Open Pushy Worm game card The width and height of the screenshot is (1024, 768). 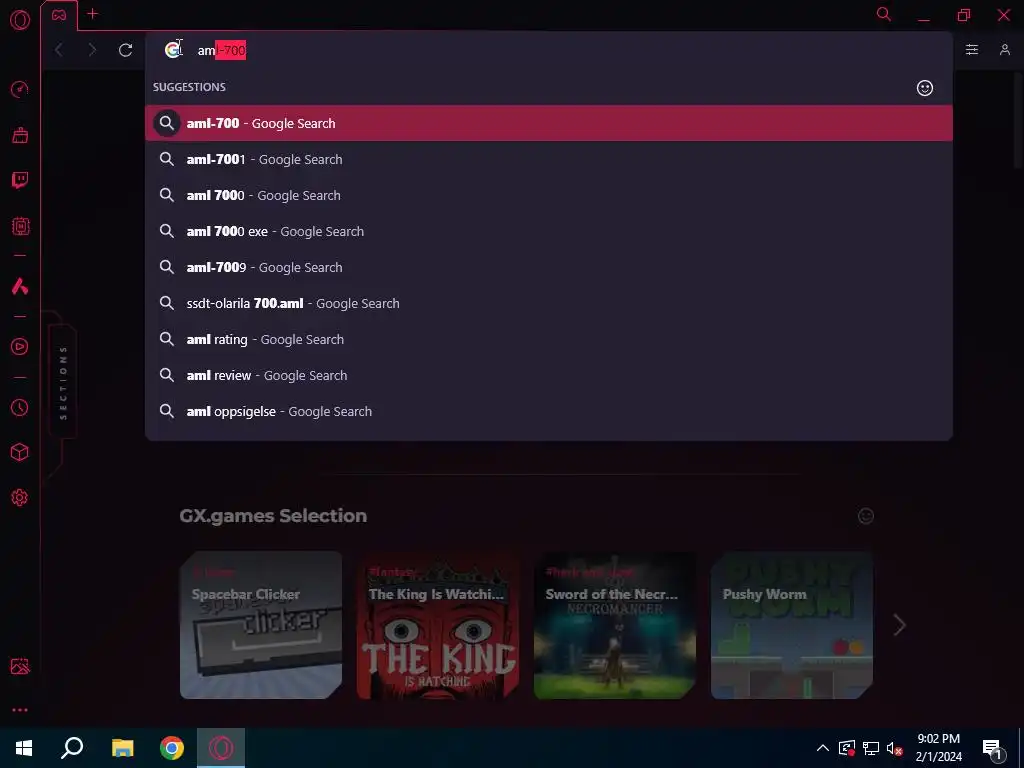tap(792, 625)
